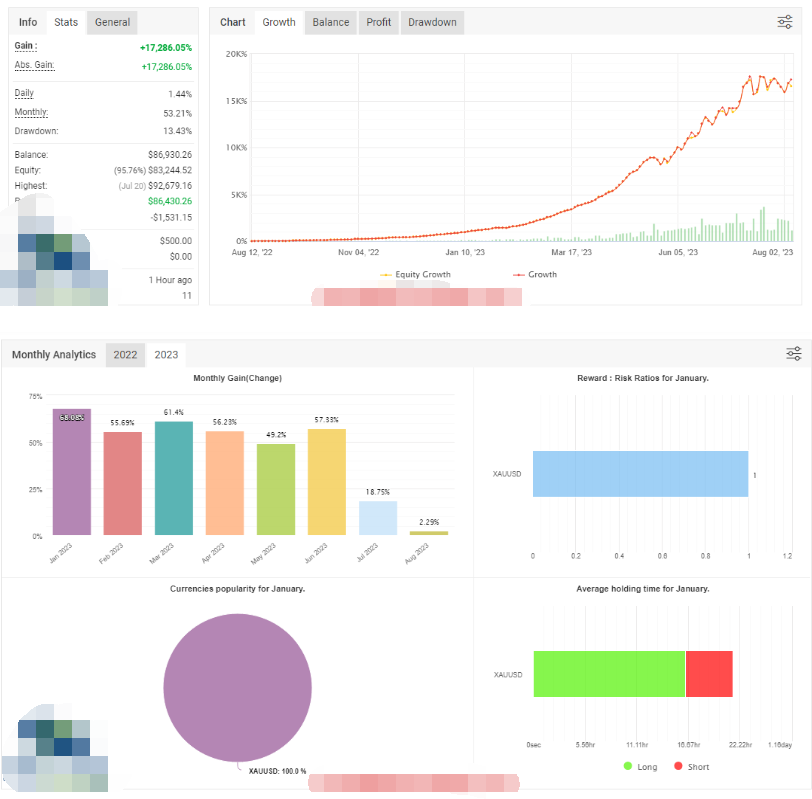Viewport: 812px width, 799px height.
Task: Select the Apr 2023 bar 56.23%
Action: pyautogui.click(x=225, y=483)
